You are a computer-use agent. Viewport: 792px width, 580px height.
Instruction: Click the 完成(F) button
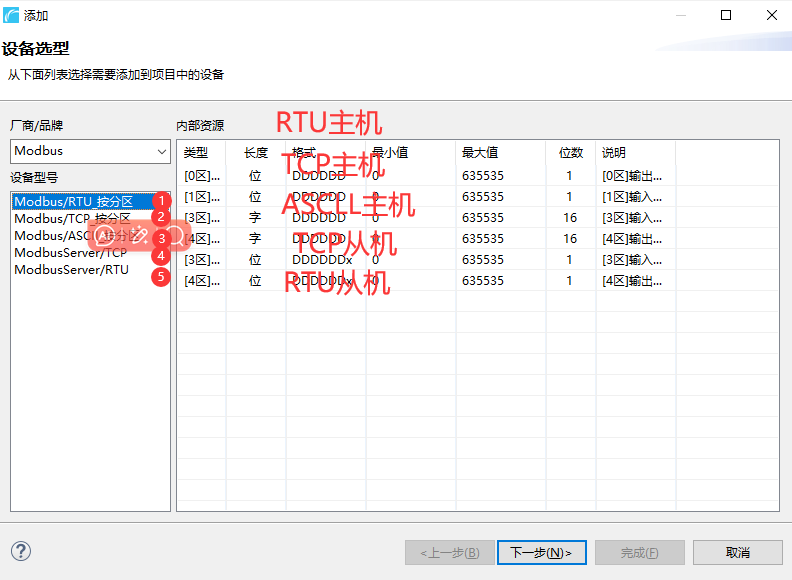click(639, 553)
